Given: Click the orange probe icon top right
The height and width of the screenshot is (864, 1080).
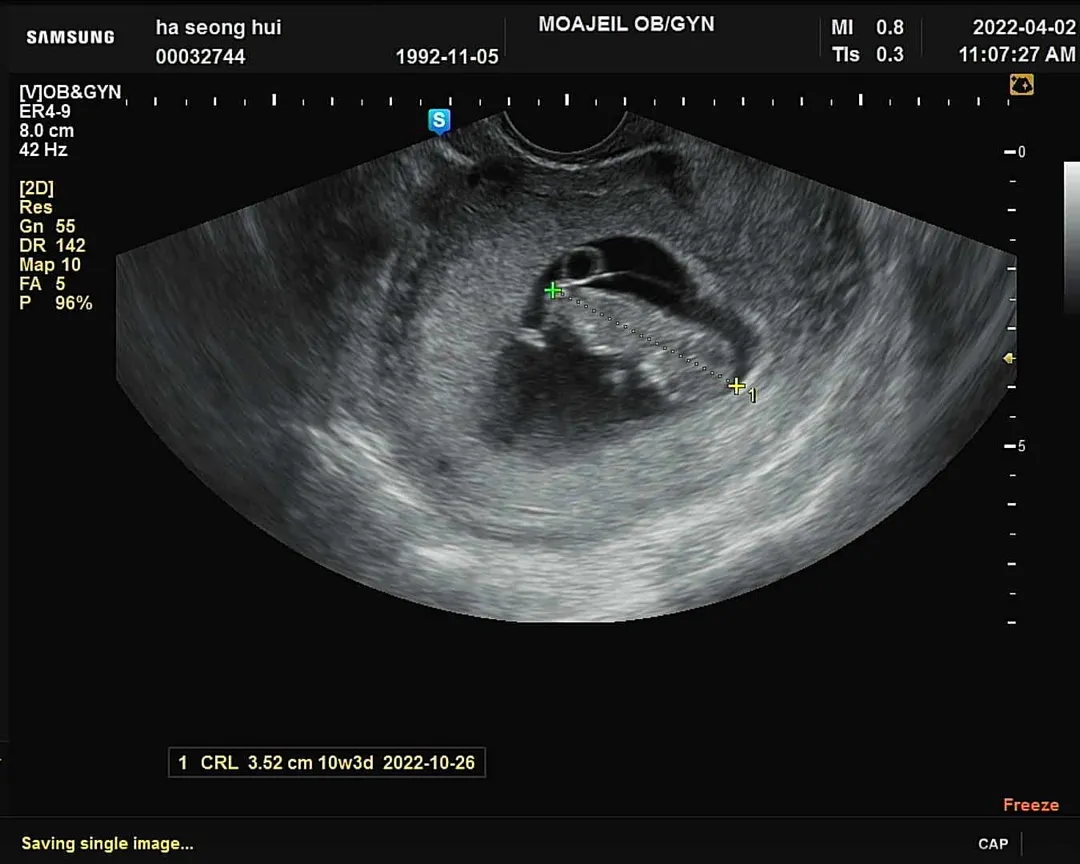Looking at the screenshot, I should click(x=1021, y=85).
